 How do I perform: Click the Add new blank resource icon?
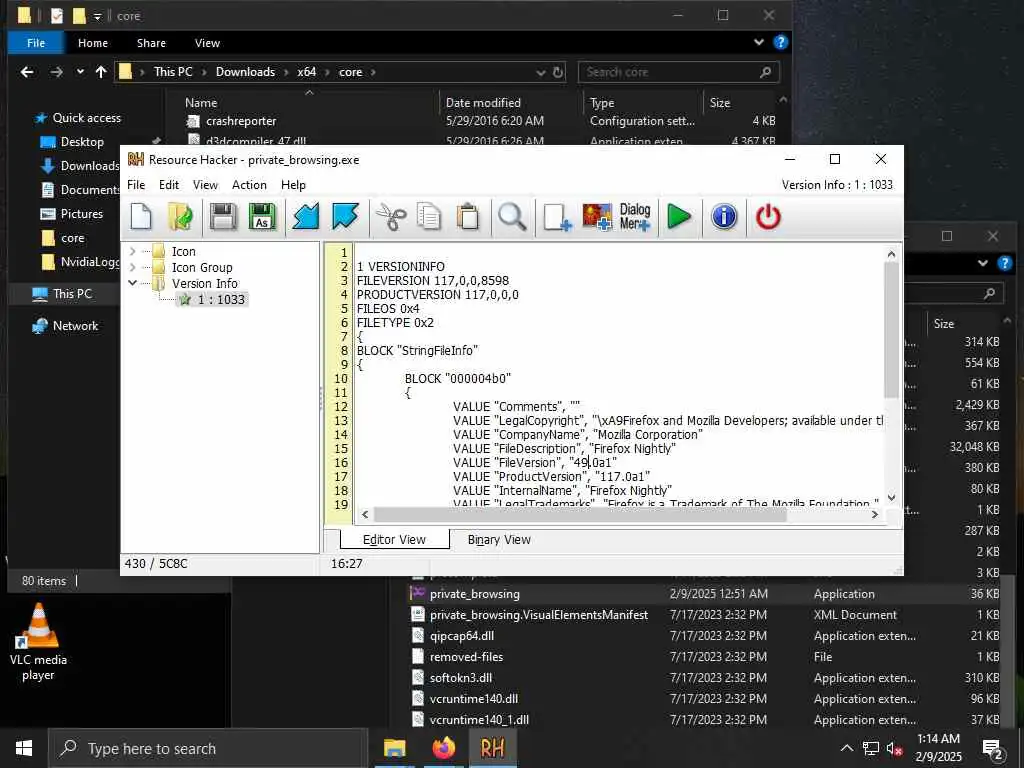pyautogui.click(x=557, y=217)
